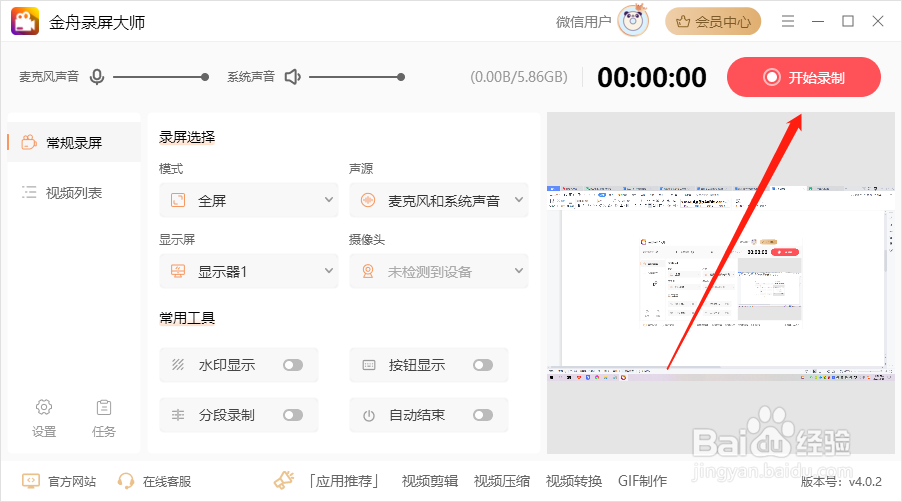Open the 视频剪辑 recommended app link

[430, 481]
